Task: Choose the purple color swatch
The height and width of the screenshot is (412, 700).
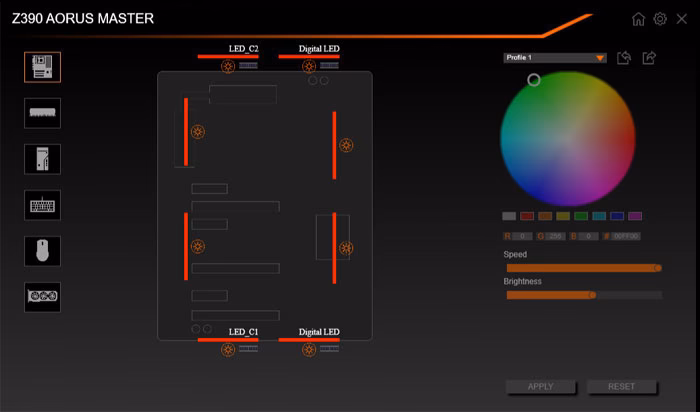Action: pyautogui.click(x=635, y=216)
